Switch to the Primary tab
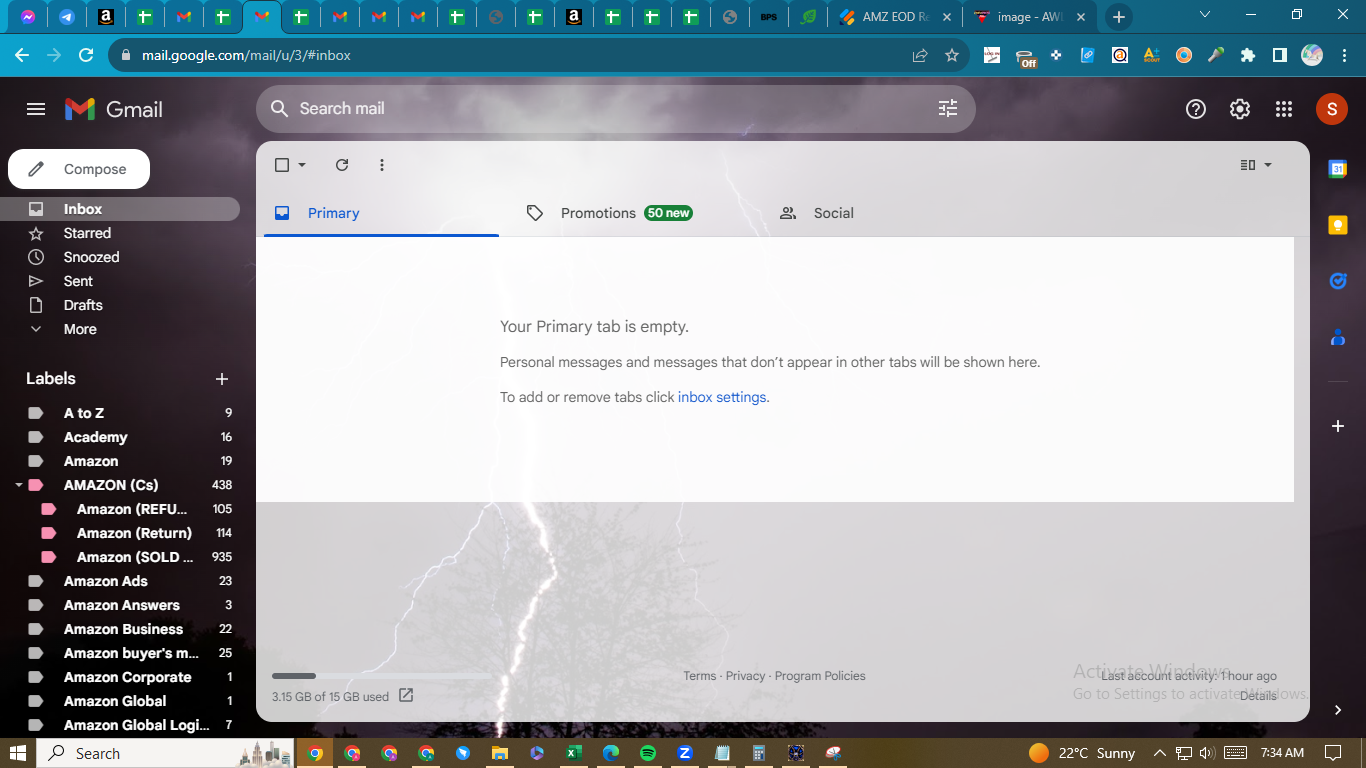1366x768 pixels. coord(381,213)
